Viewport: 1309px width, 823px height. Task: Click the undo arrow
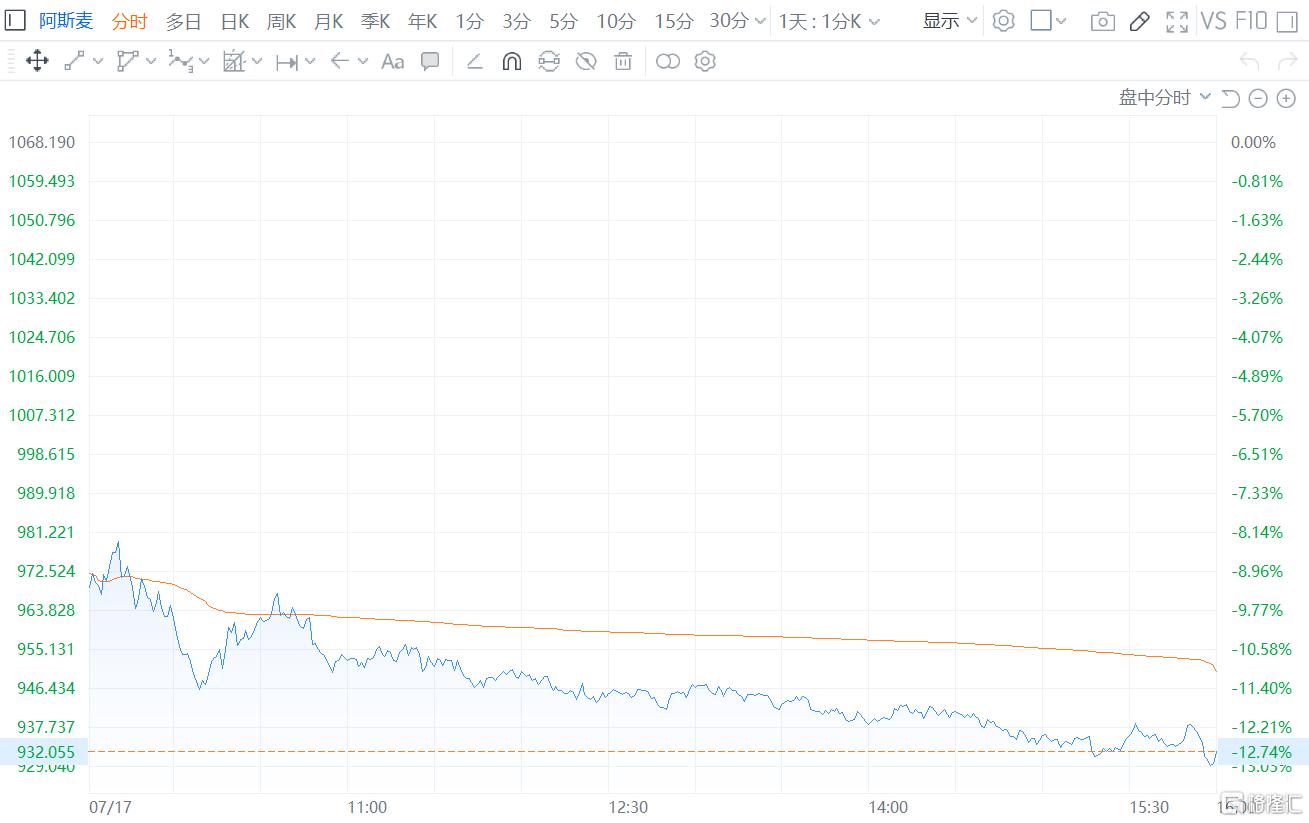click(x=1250, y=62)
